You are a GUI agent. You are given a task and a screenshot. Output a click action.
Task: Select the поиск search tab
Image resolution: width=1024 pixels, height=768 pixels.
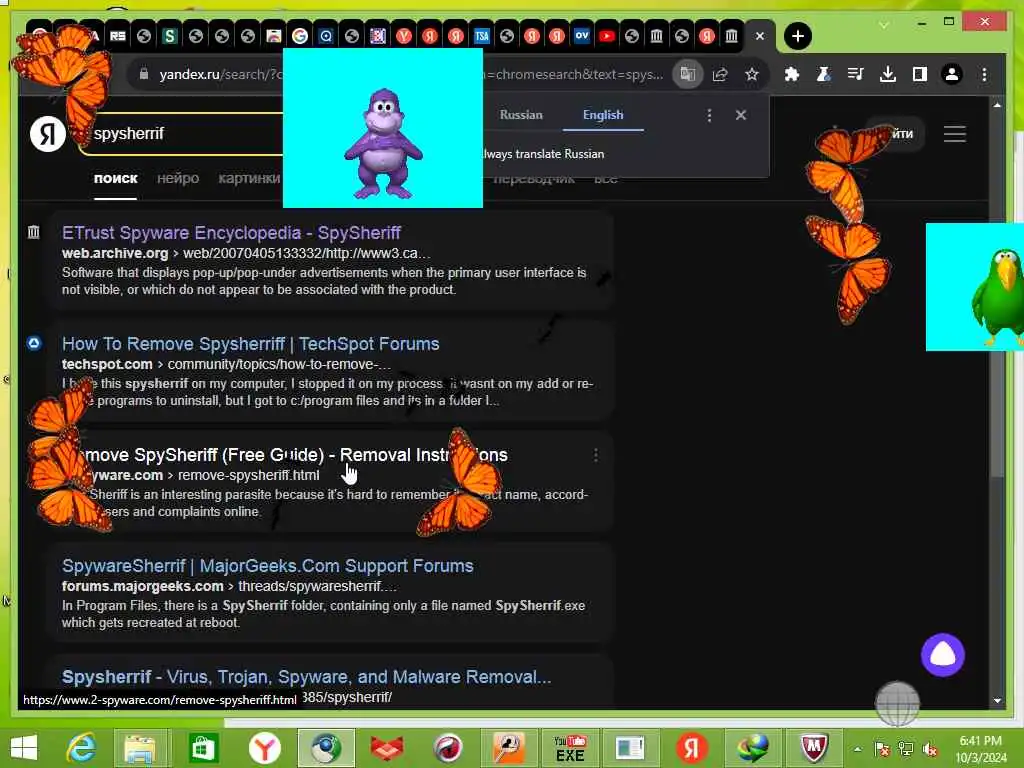point(116,178)
